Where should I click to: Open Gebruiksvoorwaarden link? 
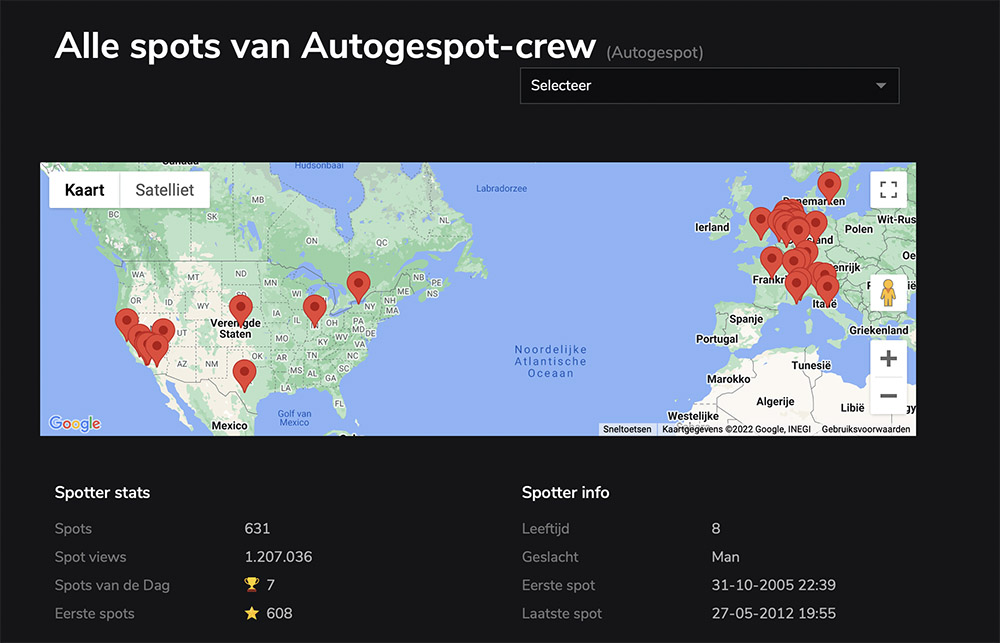coord(865,429)
